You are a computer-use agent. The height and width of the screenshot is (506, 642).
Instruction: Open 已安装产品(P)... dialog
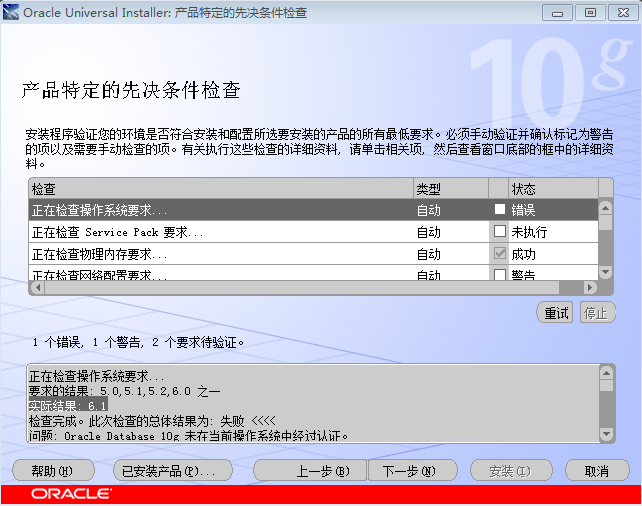point(173,470)
